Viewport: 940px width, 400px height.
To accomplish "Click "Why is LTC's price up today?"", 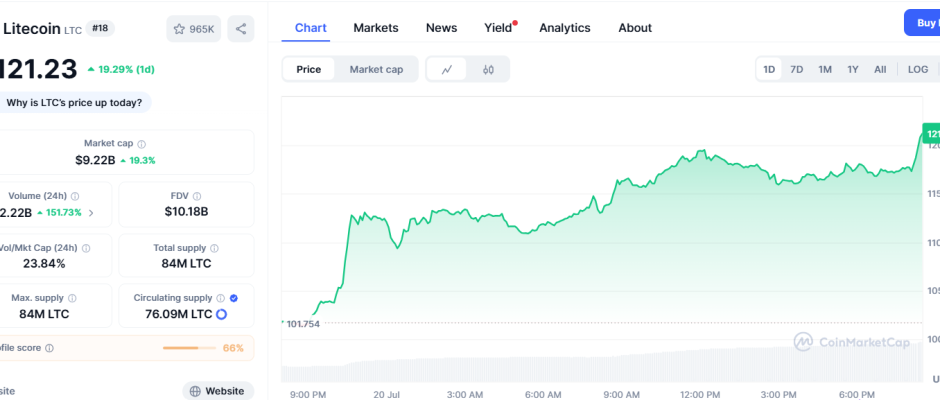I will click(x=75, y=102).
